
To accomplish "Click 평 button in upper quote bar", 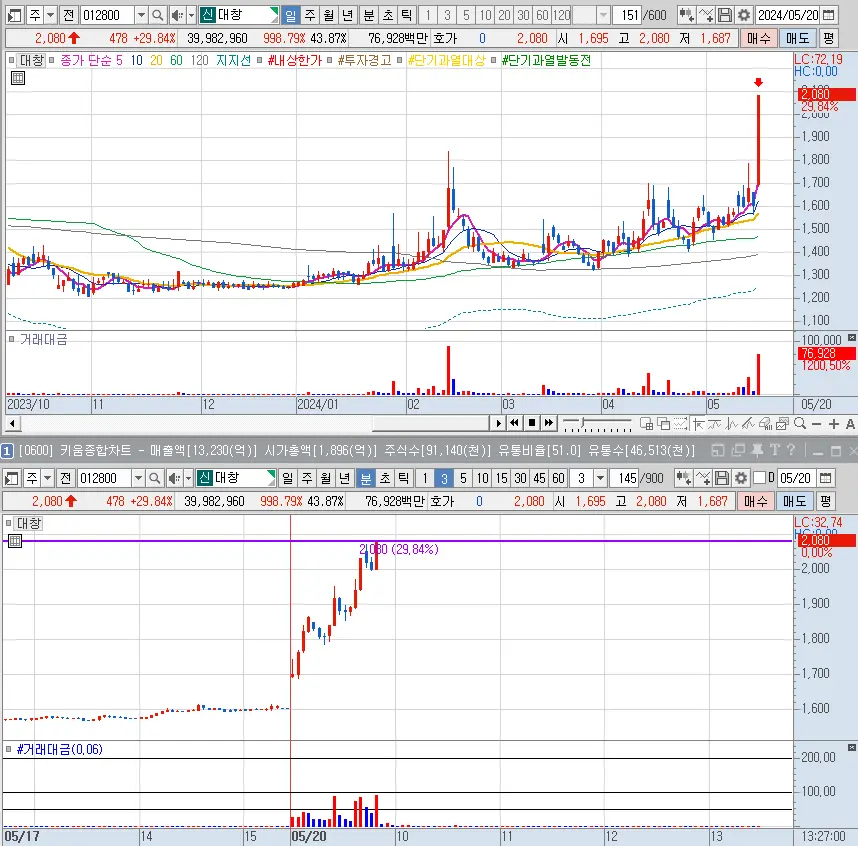I will 828,38.
